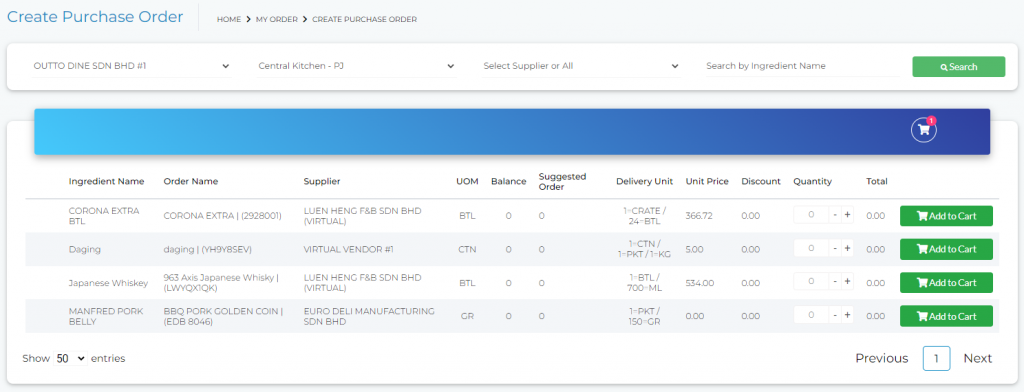This screenshot has height=392, width=1024.
Task: Select 'CORONA EXTRA | (2928001)' order name
Action: (223, 216)
